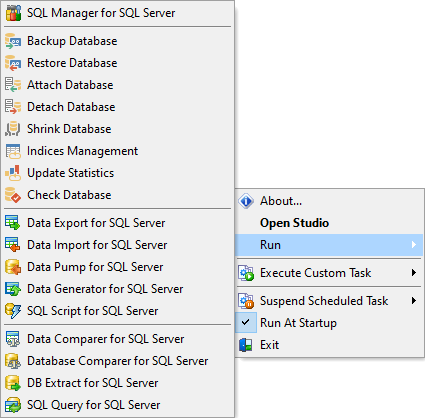Choose Exit from the tray menu
Viewport: 425px width, 418px height.
point(329,345)
